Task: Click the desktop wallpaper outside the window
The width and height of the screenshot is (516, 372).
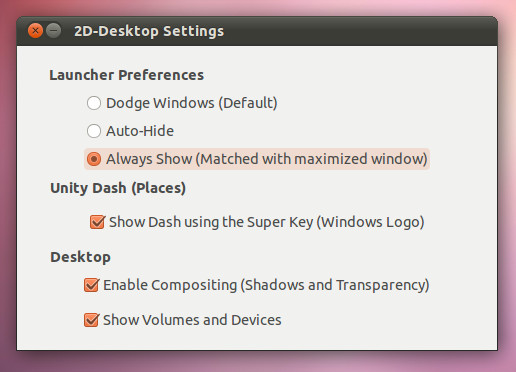Action: coord(258,362)
